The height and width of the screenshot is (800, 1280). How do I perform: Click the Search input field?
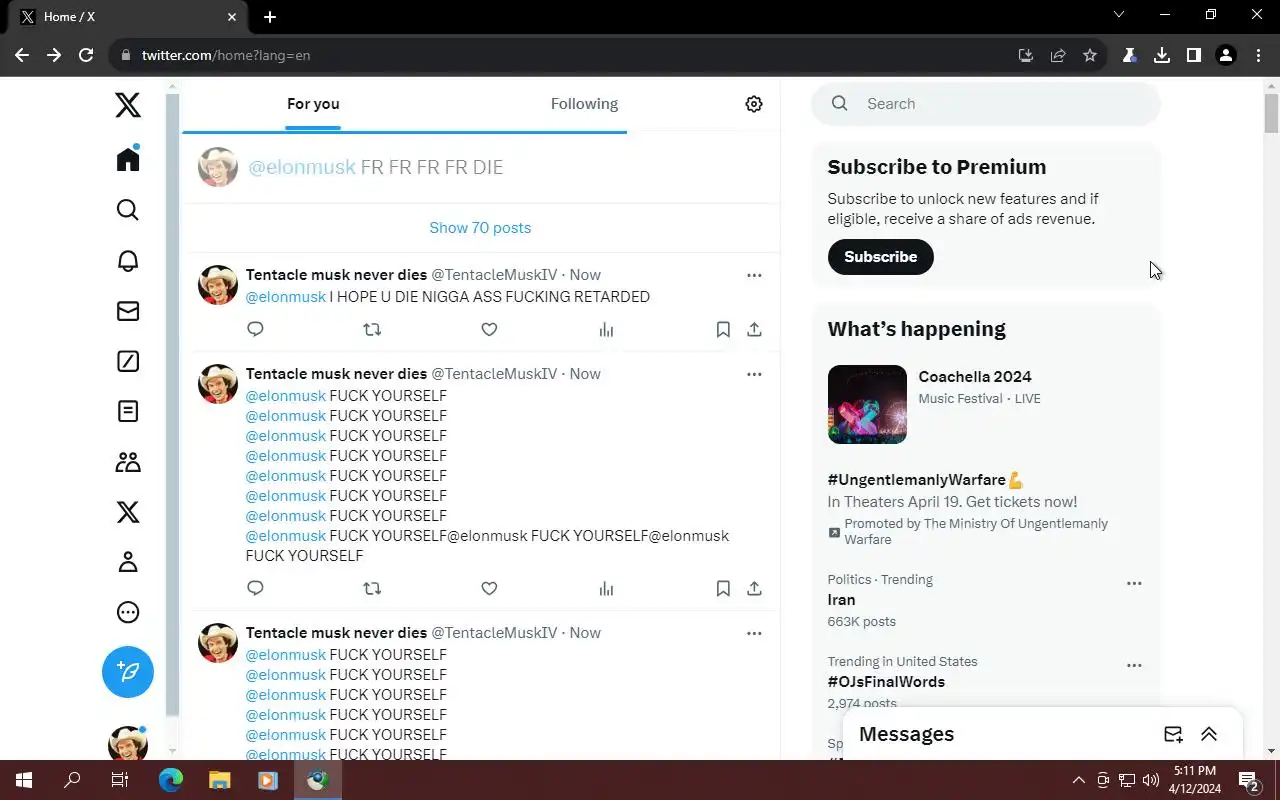coord(986,104)
